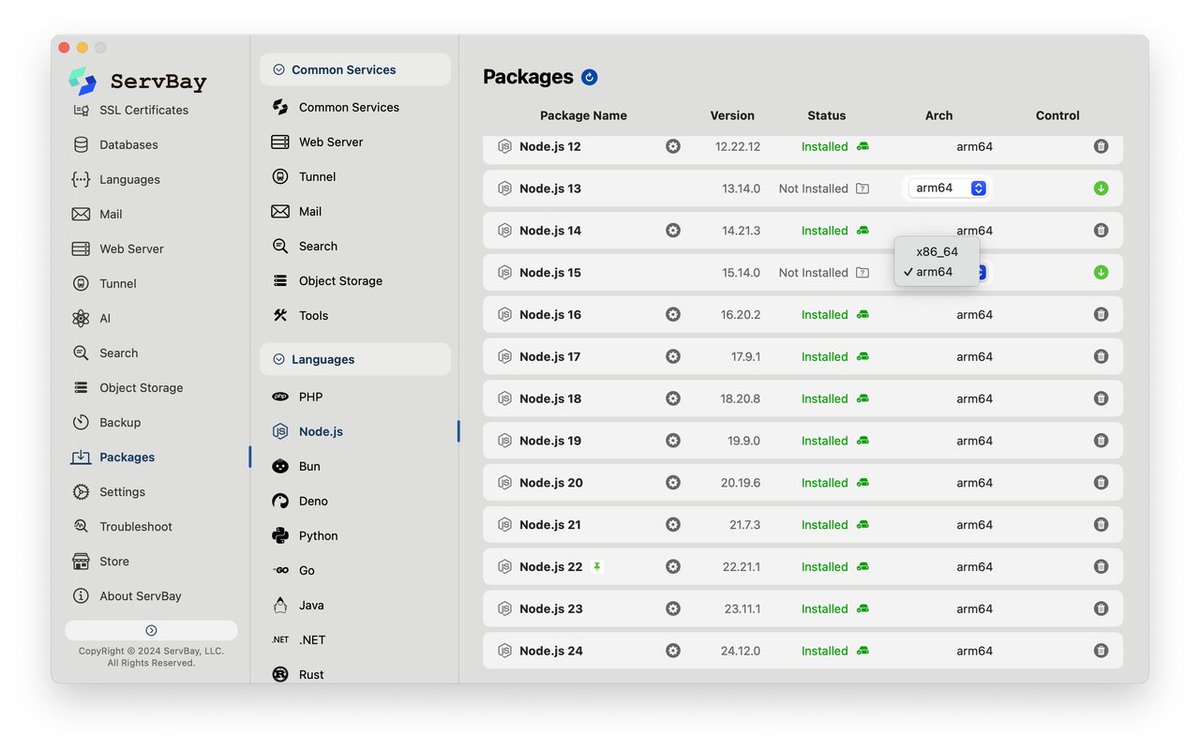Click the folder icon next to Node.js 13 status
The image size is (1200, 751).
862,188
